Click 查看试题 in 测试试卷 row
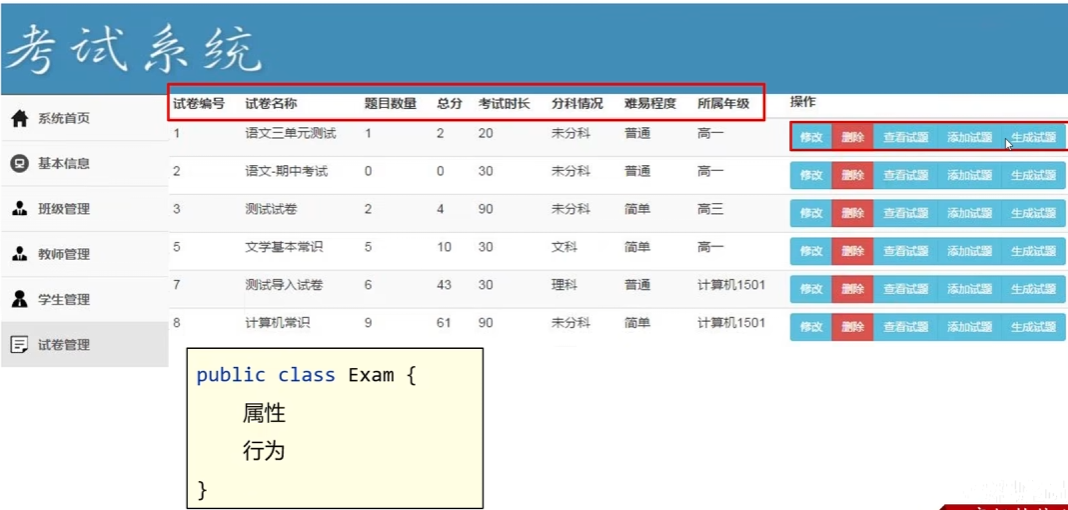The height and width of the screenshot is (510, 1068). tap(905, 213)
